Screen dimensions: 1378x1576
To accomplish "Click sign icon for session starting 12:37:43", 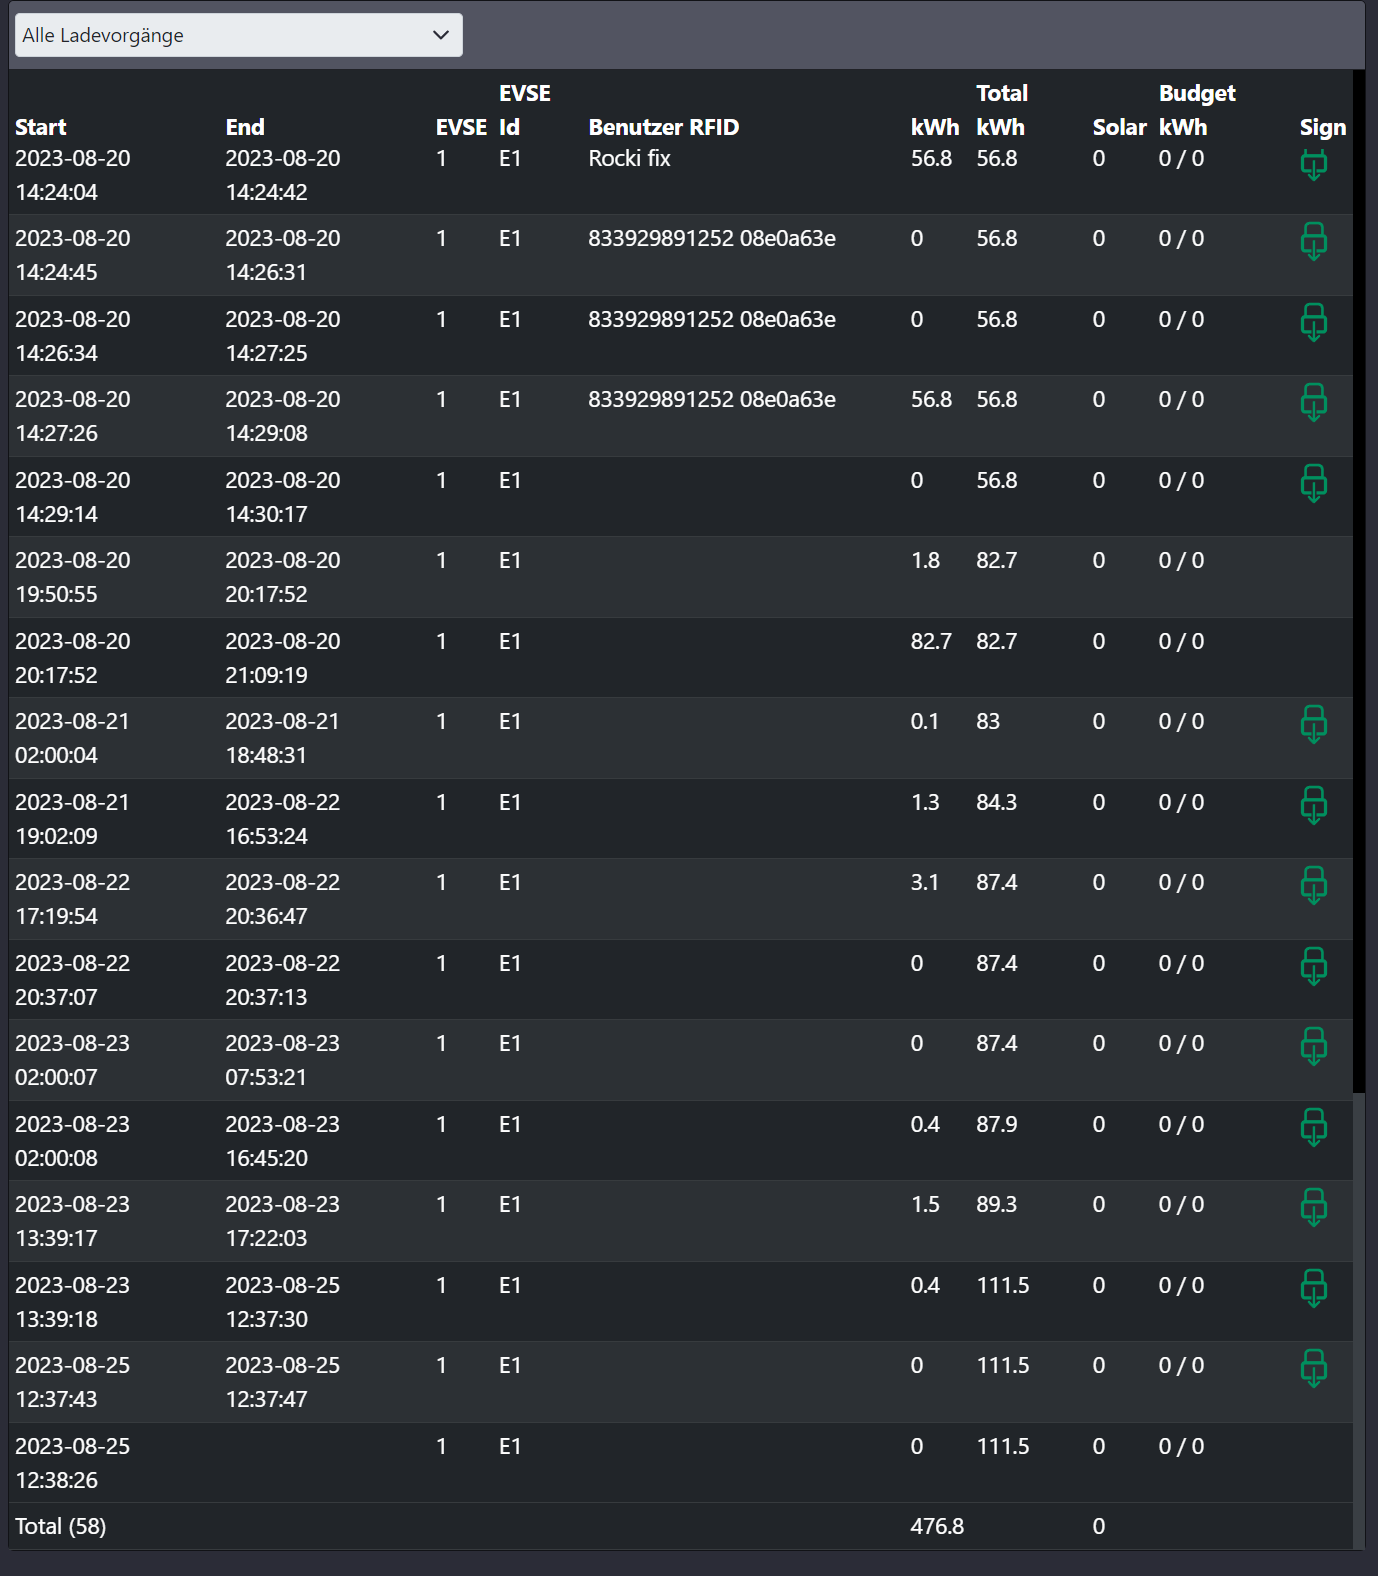I will coord(1313,1368).
